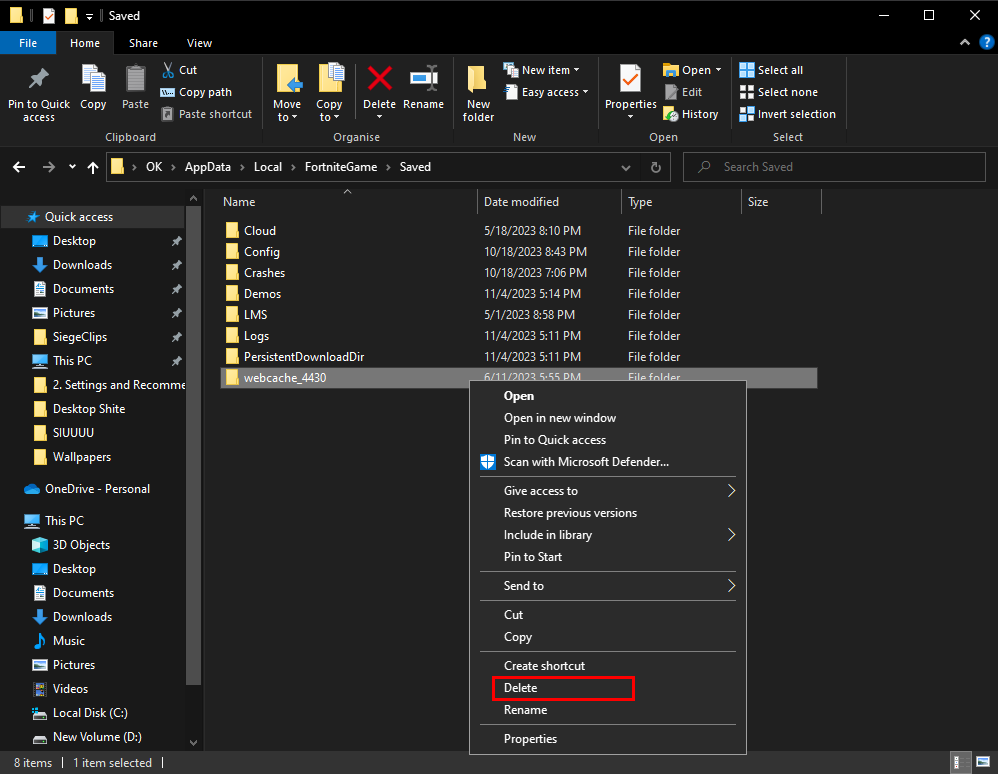Click the Rename icon in Organise group
998x774 pixels.
423,79
